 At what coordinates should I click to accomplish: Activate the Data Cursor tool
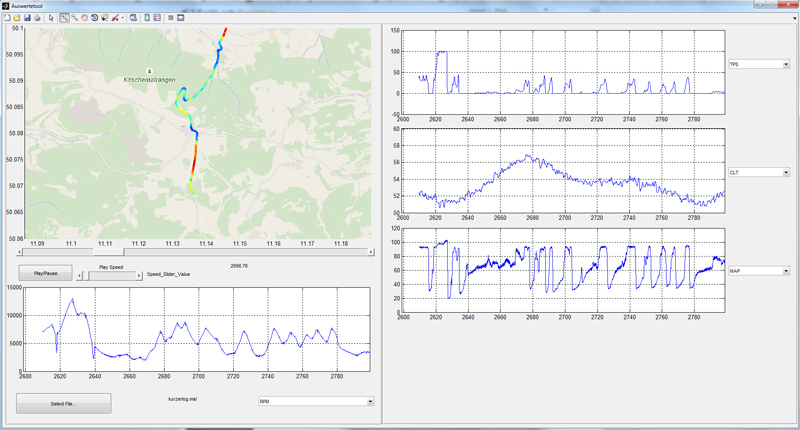tap(104, 18)
